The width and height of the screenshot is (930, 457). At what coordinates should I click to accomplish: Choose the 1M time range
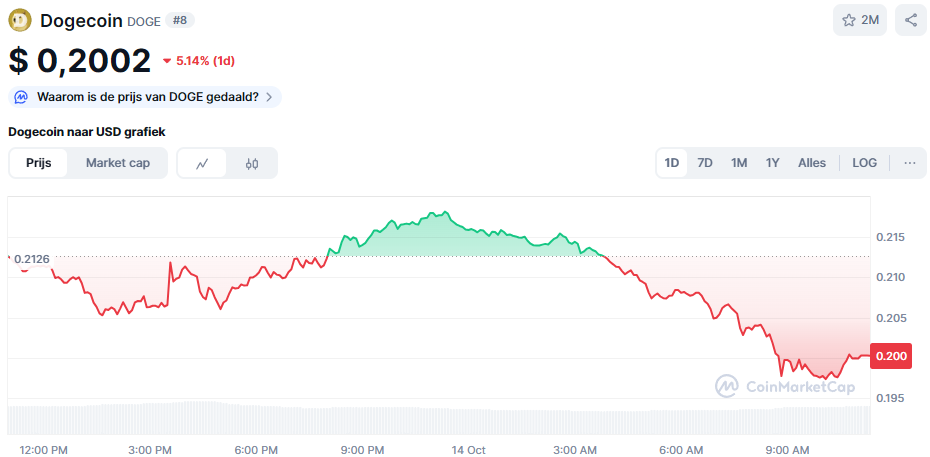[x=738, y=163]
